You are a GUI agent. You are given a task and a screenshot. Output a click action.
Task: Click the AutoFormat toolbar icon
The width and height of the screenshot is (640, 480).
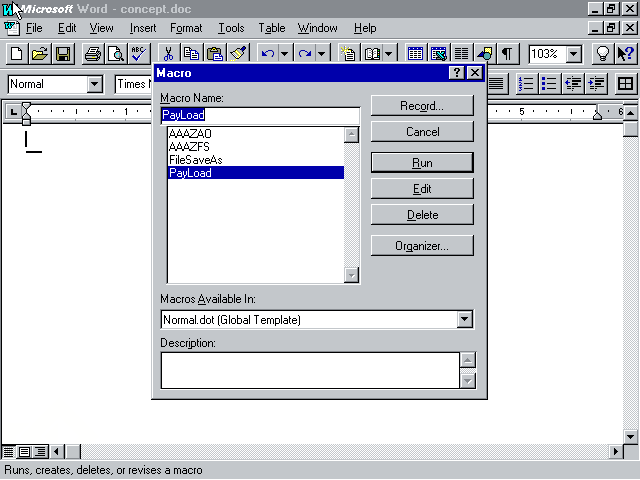[348, 53]
